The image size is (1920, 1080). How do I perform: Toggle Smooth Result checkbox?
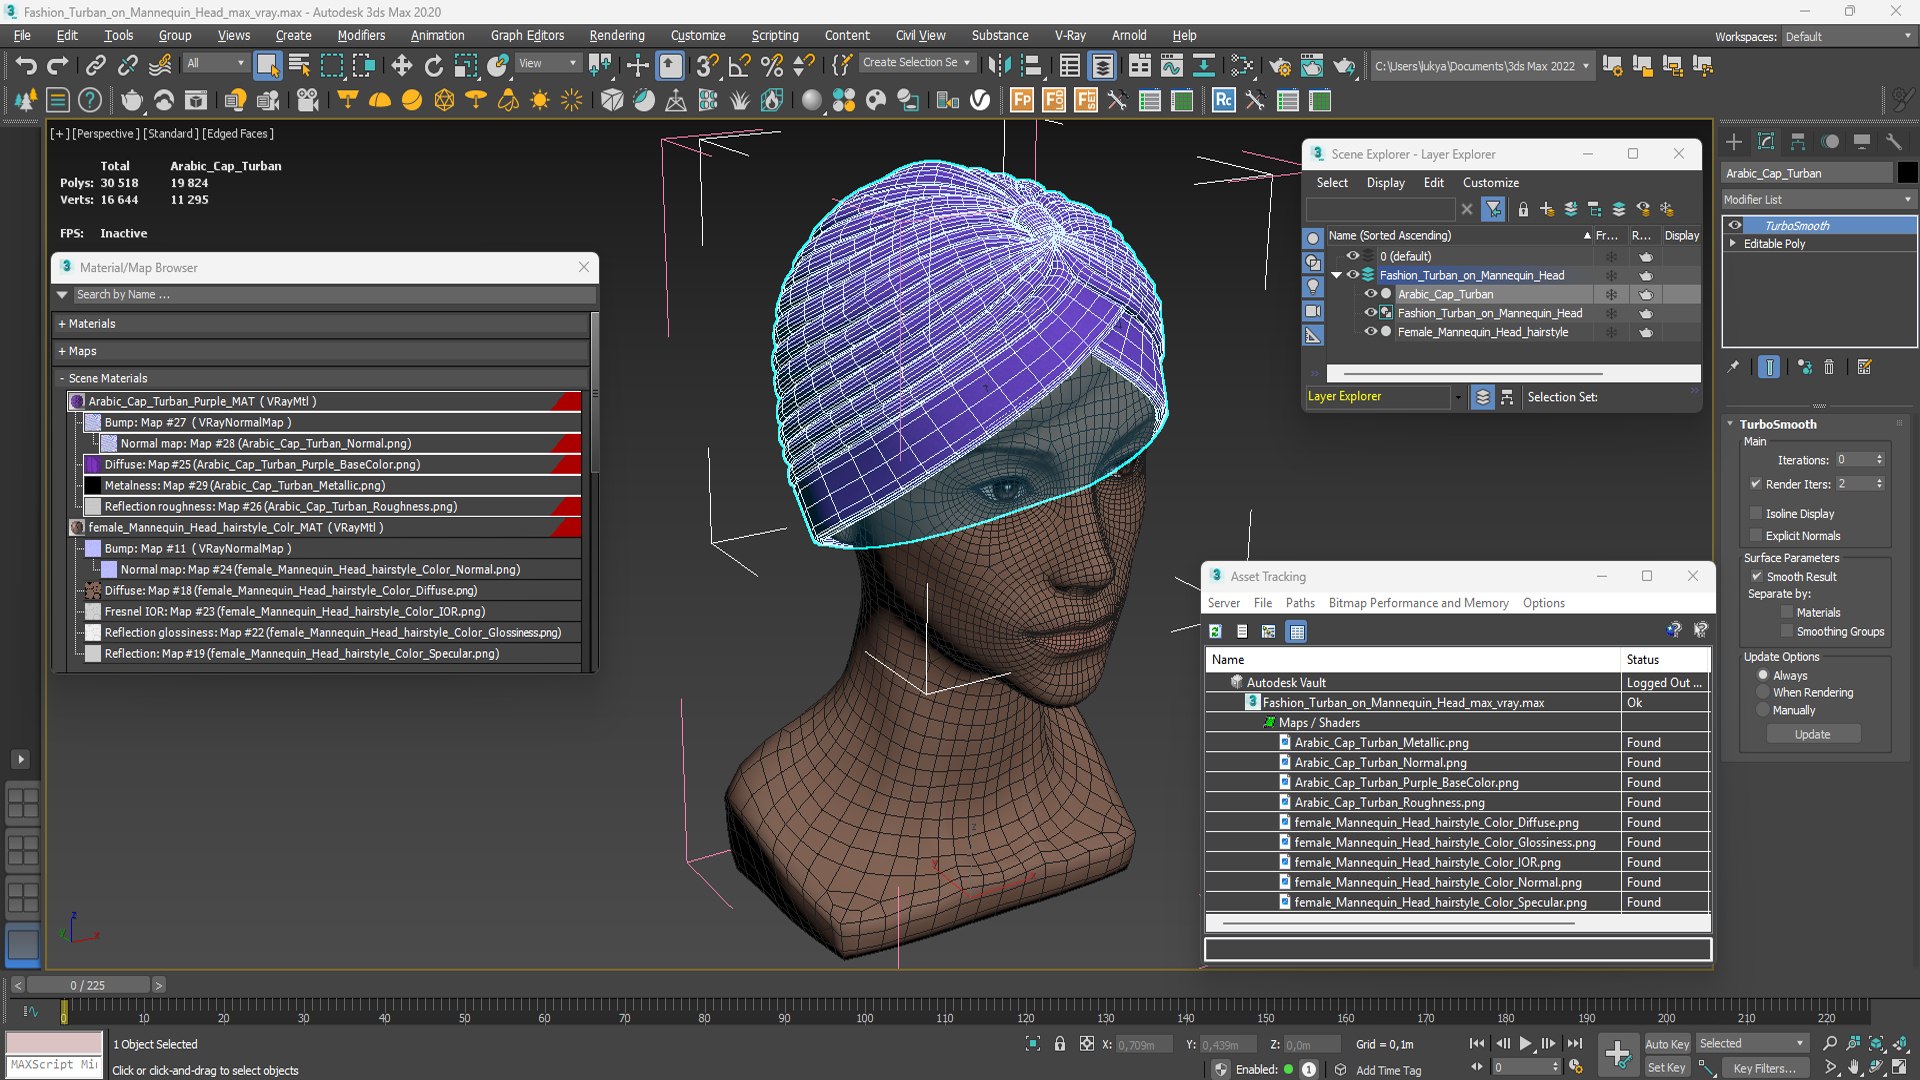pos(1756,576)
